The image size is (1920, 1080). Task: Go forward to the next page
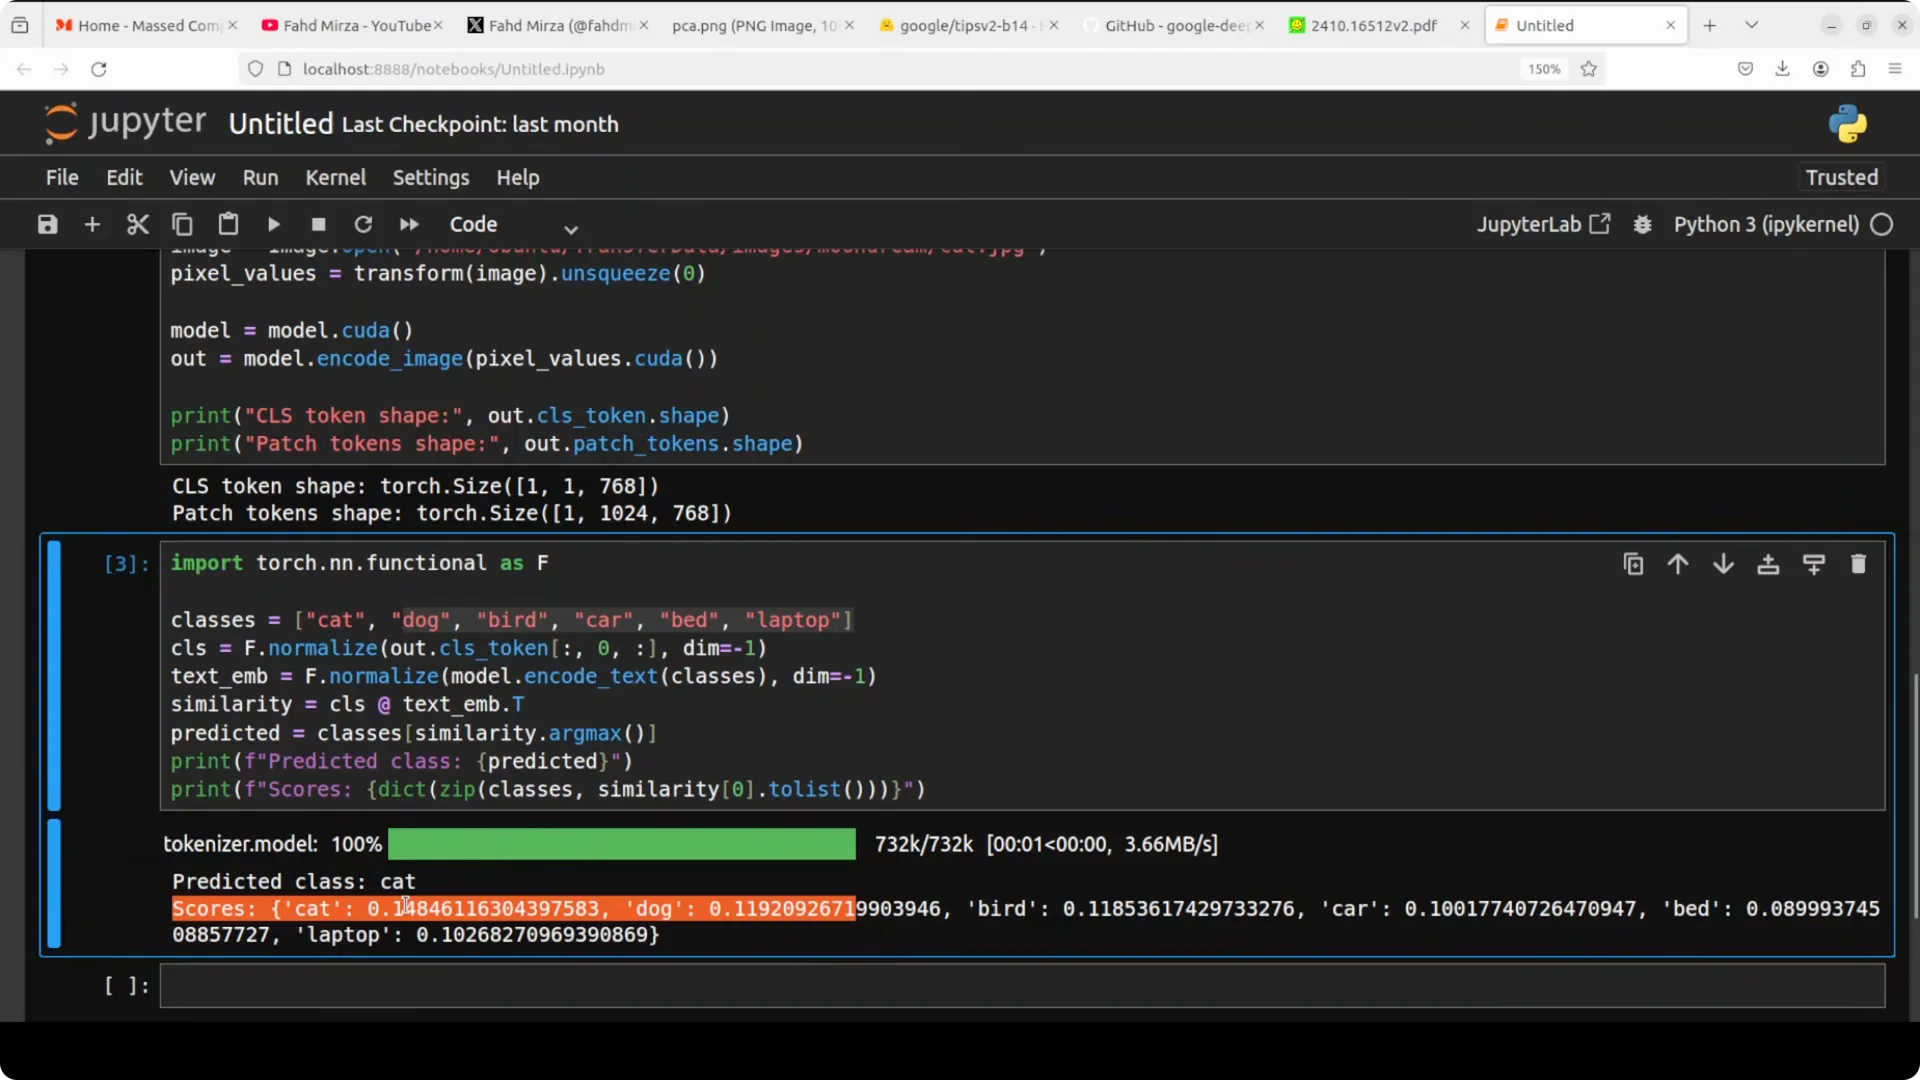[x=61, y=69]
